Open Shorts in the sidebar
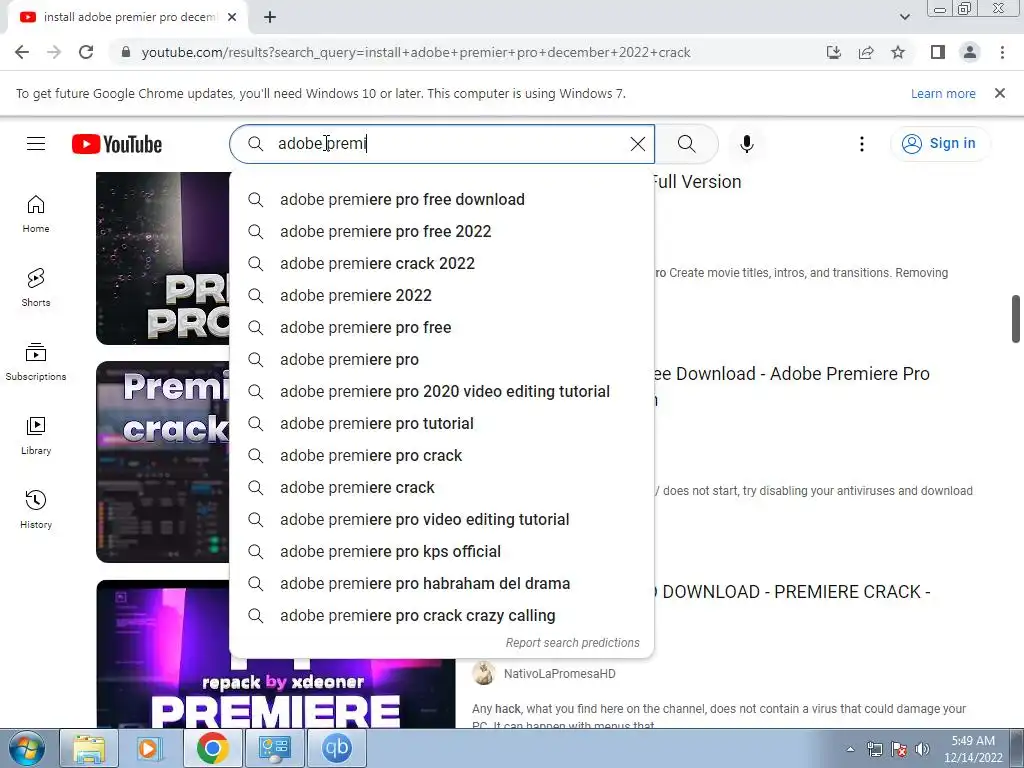Viewport: 1024px width, 768px height. click(36, 288)
